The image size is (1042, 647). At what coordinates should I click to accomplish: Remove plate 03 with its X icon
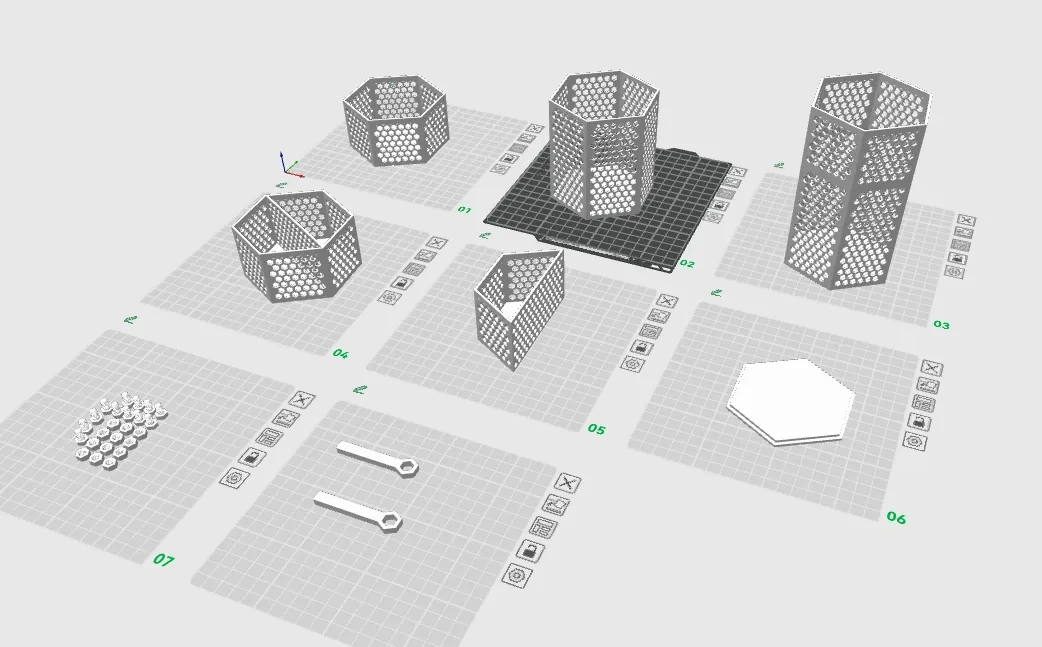(x=966, y=221)
